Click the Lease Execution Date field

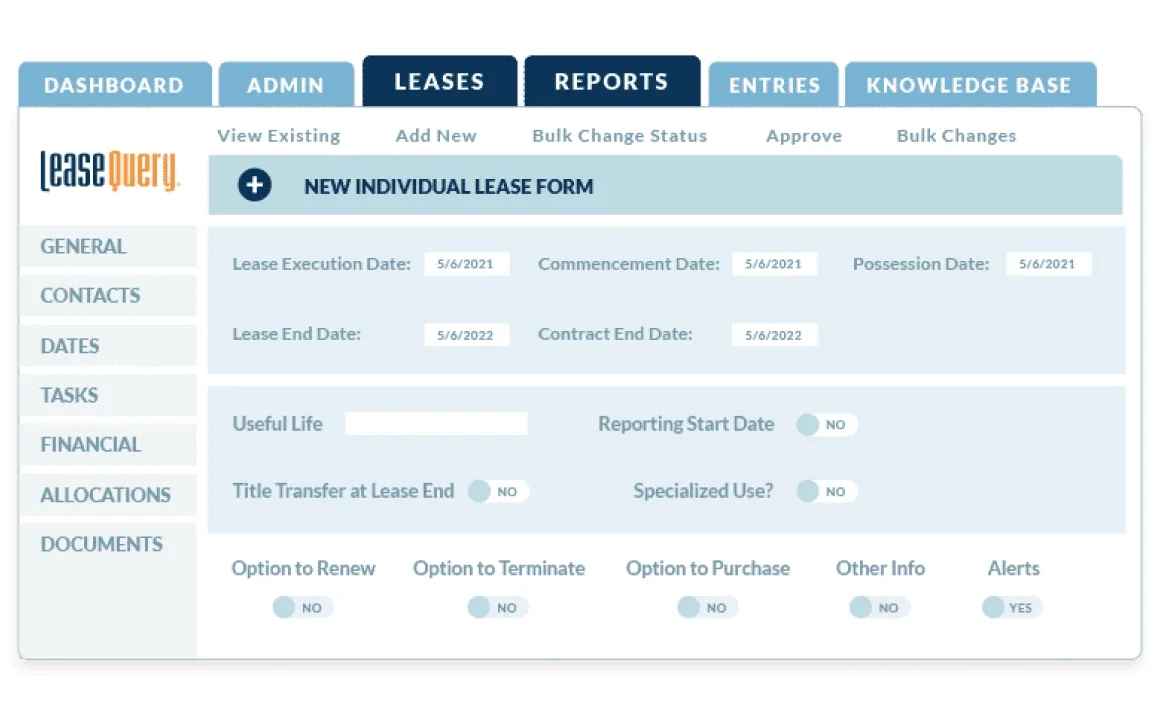click(x=467, y=264)
